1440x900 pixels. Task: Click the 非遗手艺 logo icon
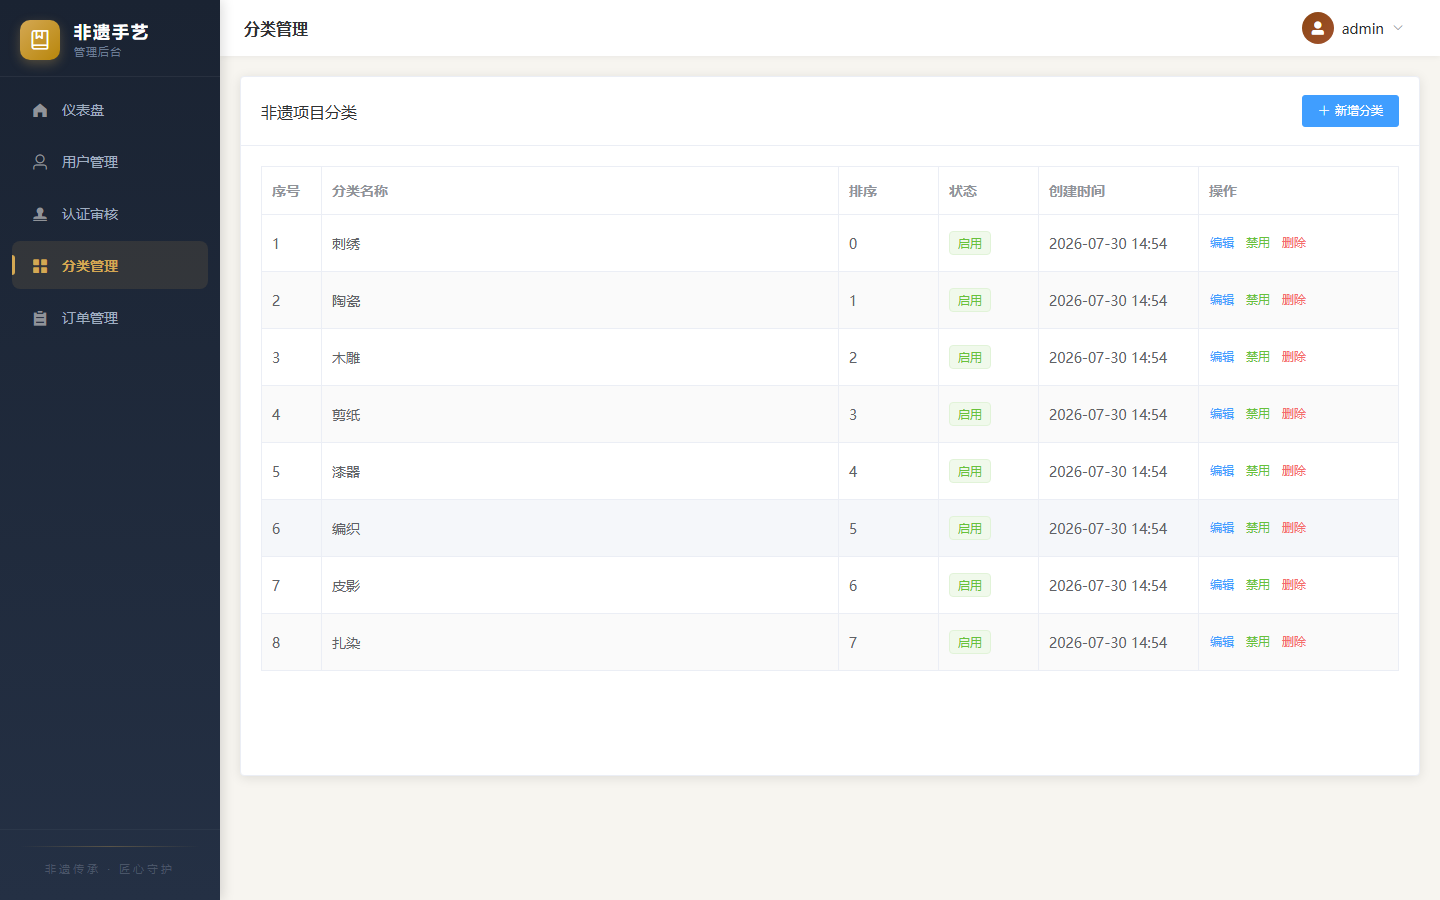pyautogui.click(x=40, y=40)
